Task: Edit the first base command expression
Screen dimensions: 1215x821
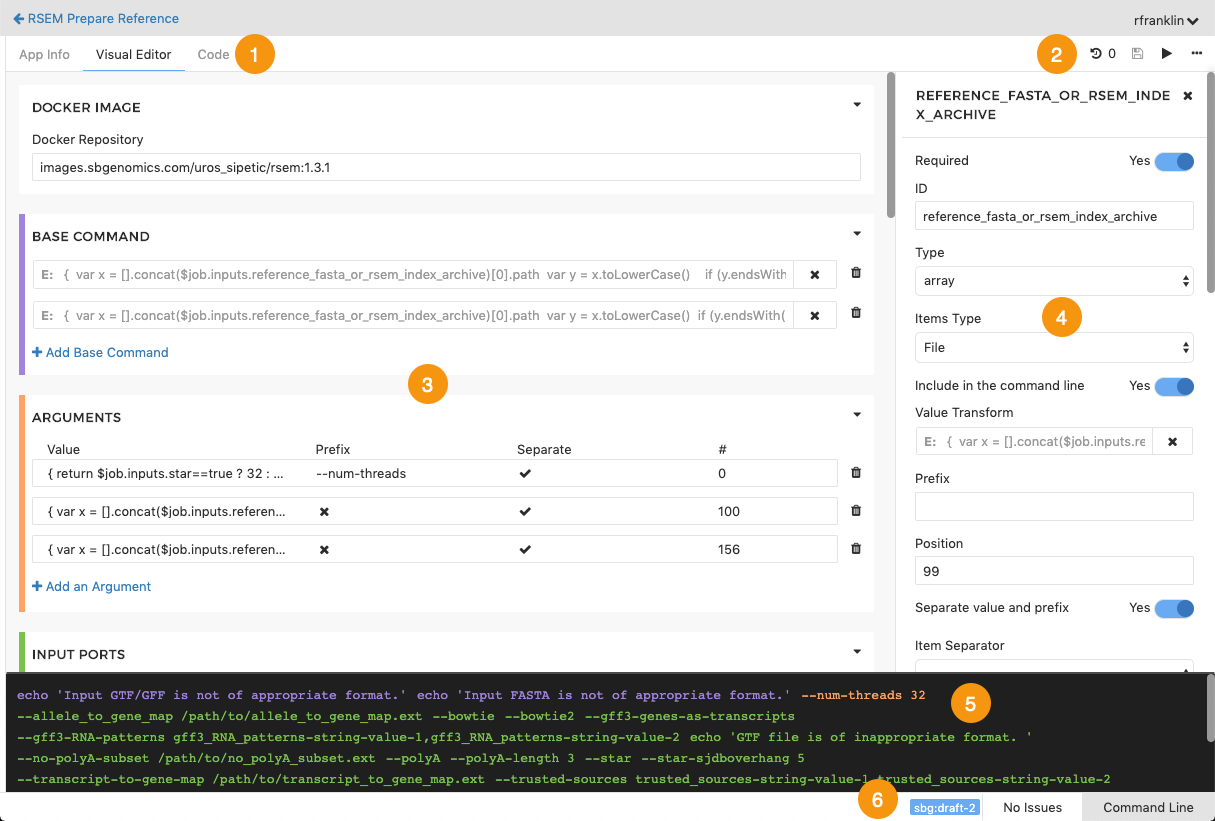Action: [413, 274]
